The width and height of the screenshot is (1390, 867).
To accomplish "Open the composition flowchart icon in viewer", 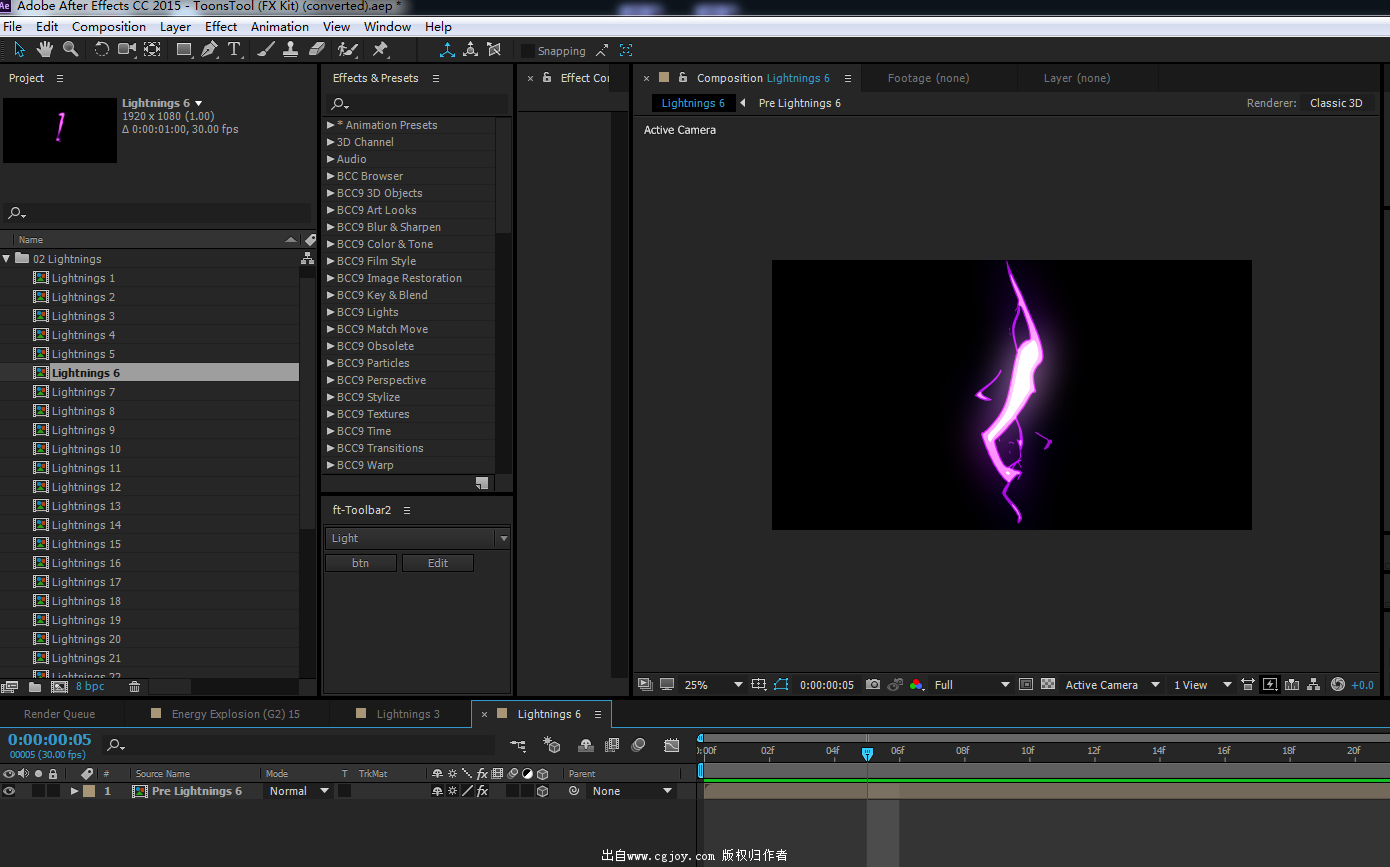I will point(1313,685).
